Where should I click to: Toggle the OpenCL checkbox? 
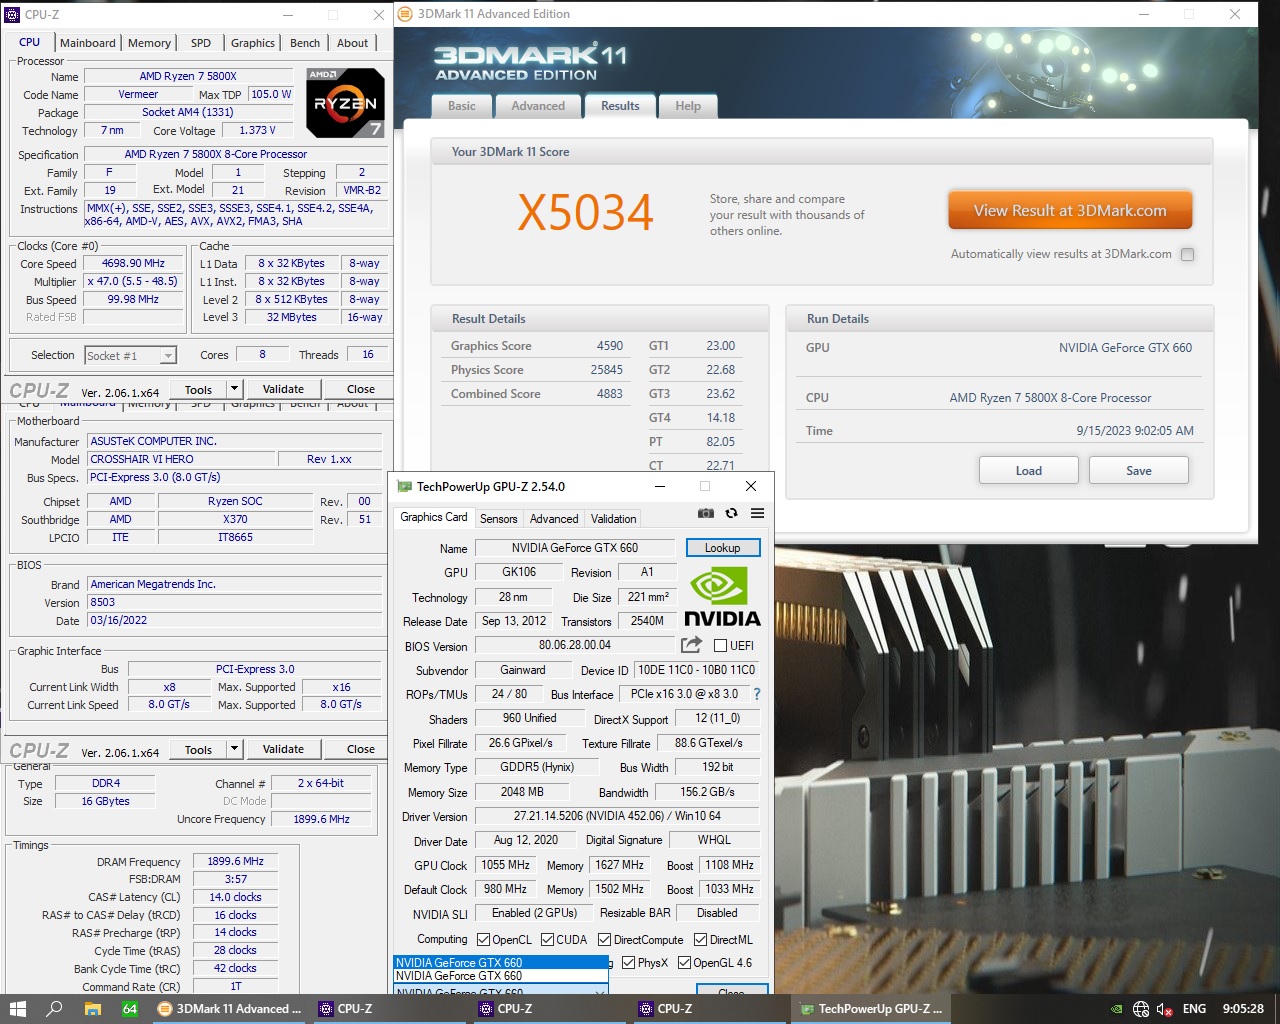pos(484,940)
